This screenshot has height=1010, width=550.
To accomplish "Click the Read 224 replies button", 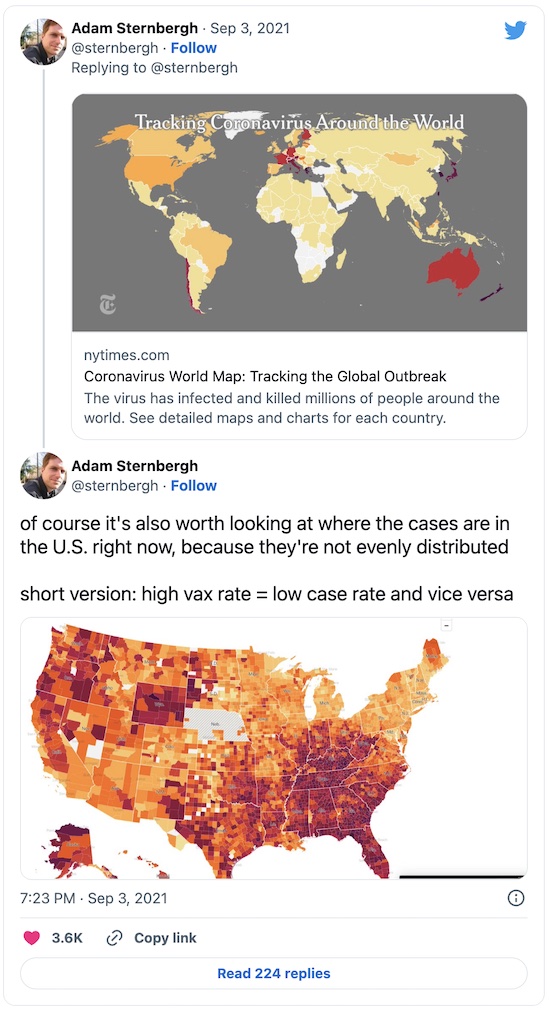I will tap(274, 973).
